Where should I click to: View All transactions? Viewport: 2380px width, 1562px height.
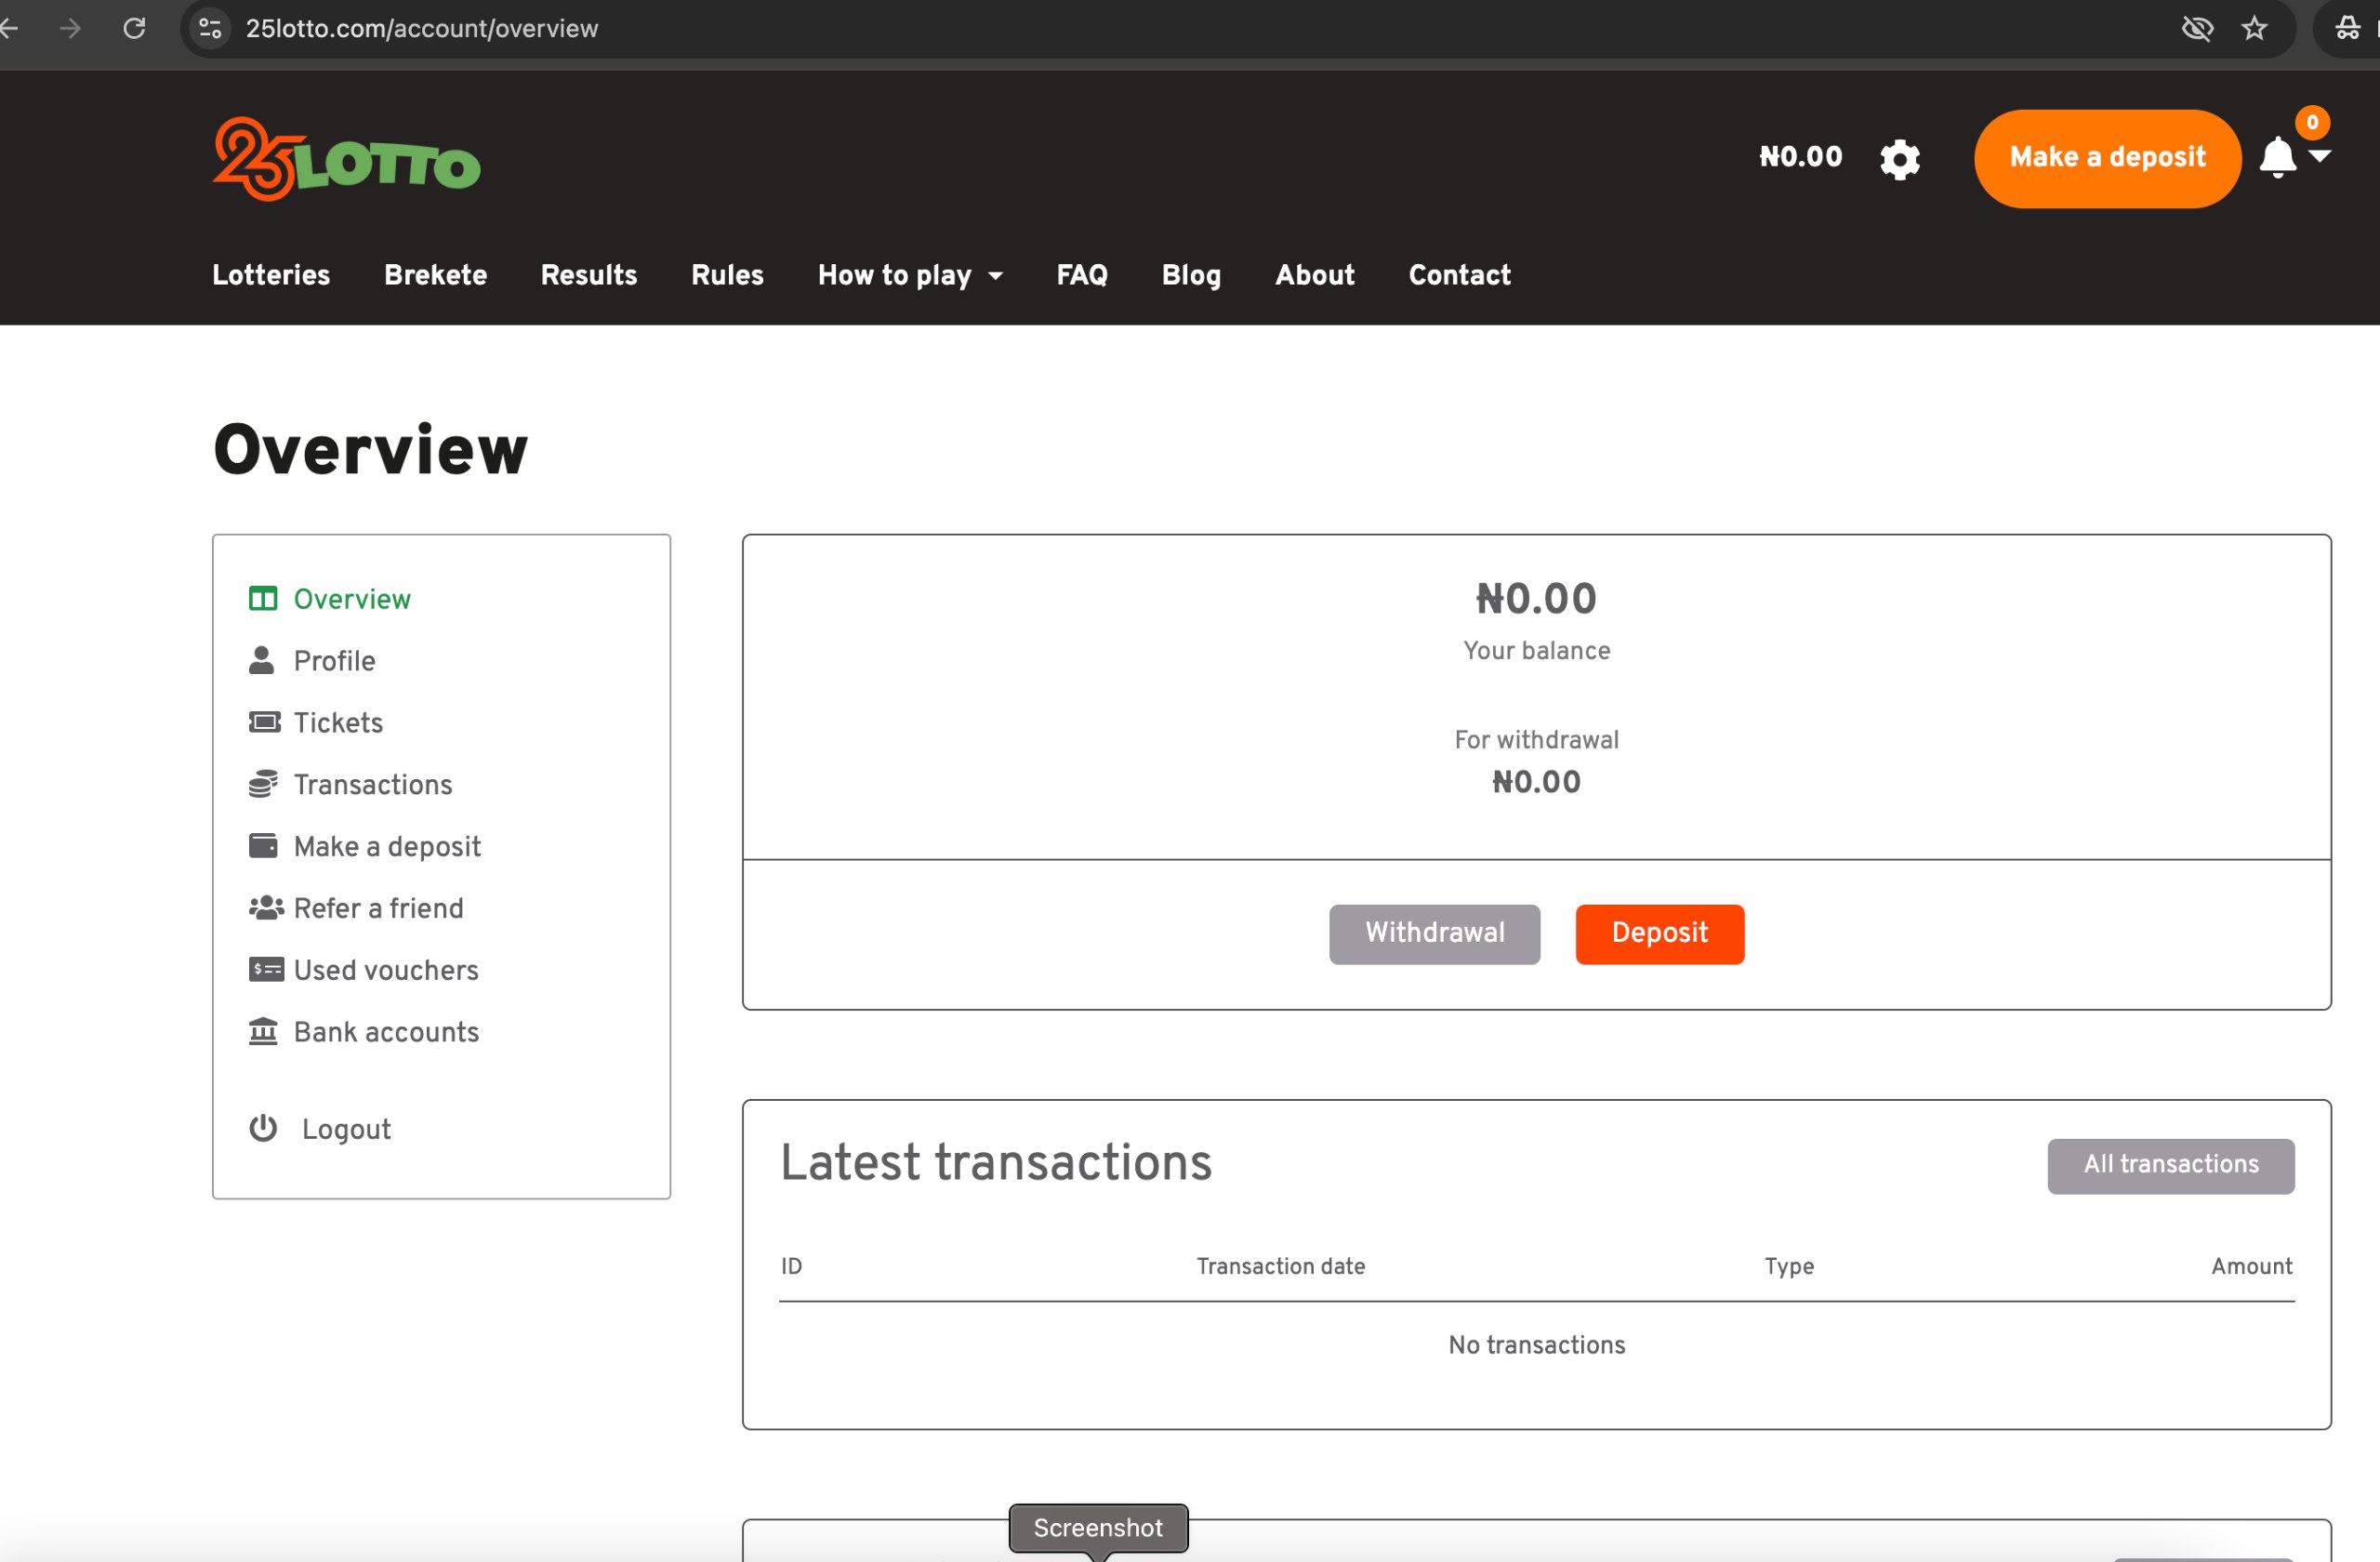[2170, 1165]
